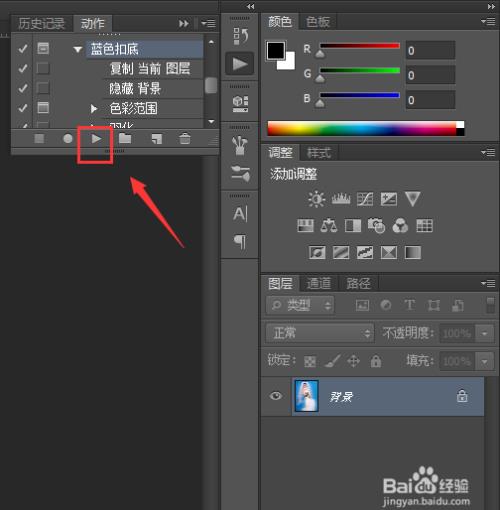Add a Color Balance scales icon
500x510 pixels.
[x=329, y=226]
